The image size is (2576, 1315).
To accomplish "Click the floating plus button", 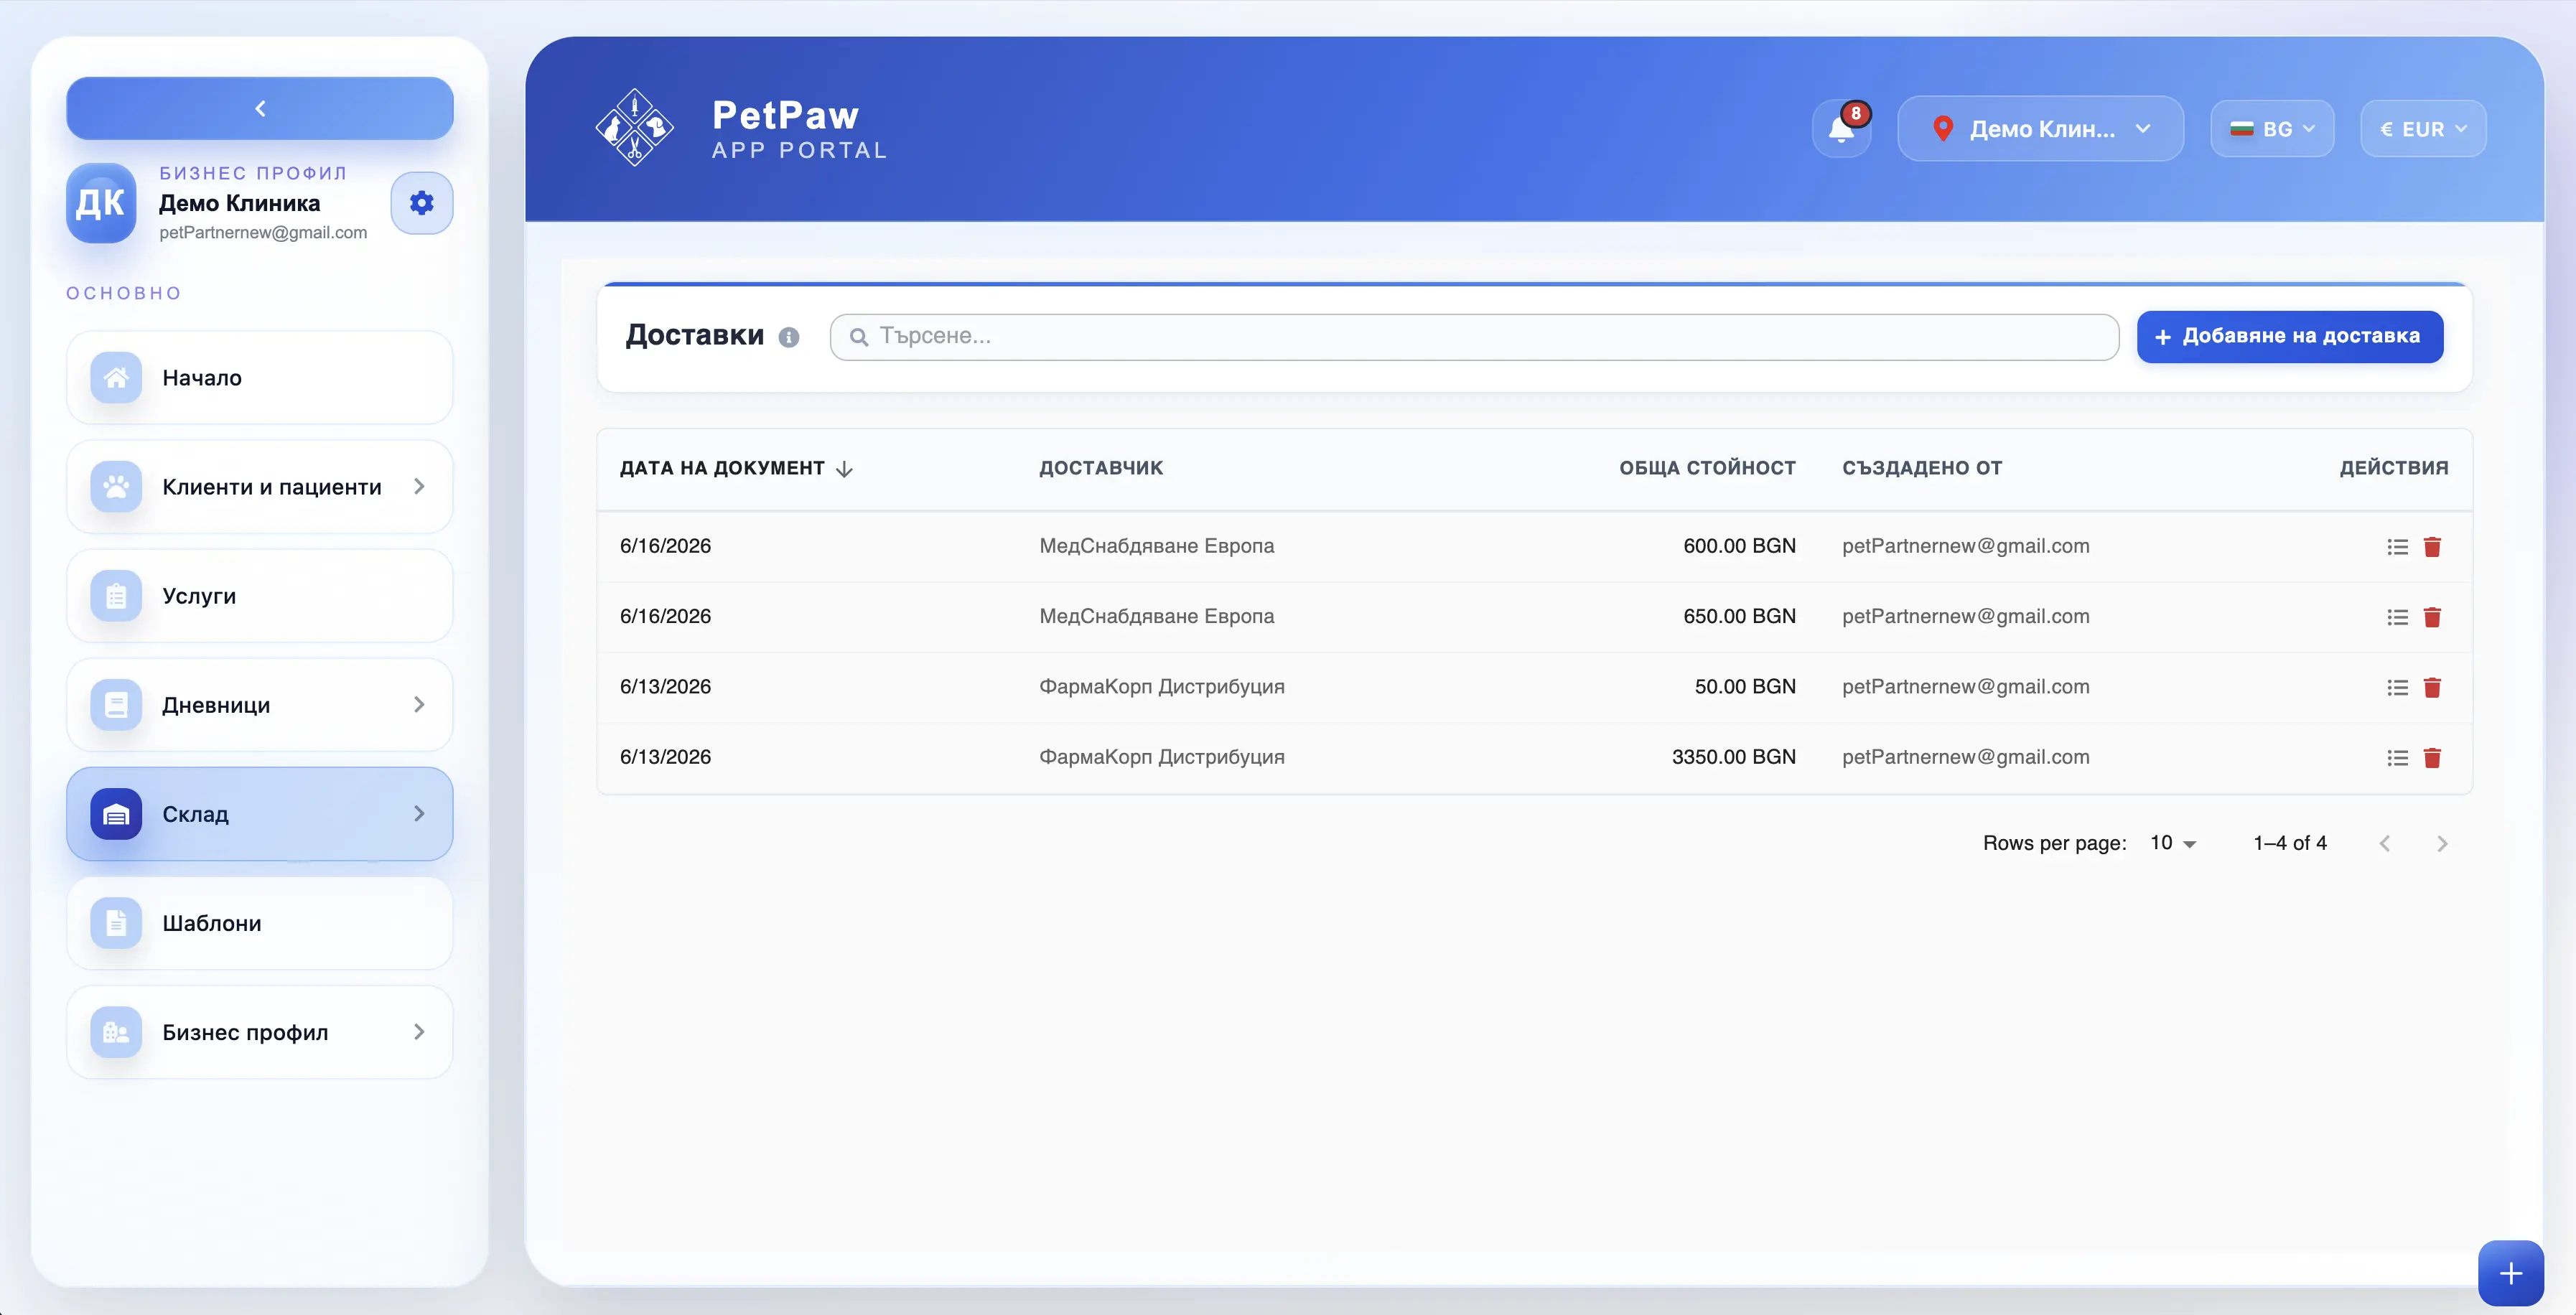I will pos(2510,1273).
